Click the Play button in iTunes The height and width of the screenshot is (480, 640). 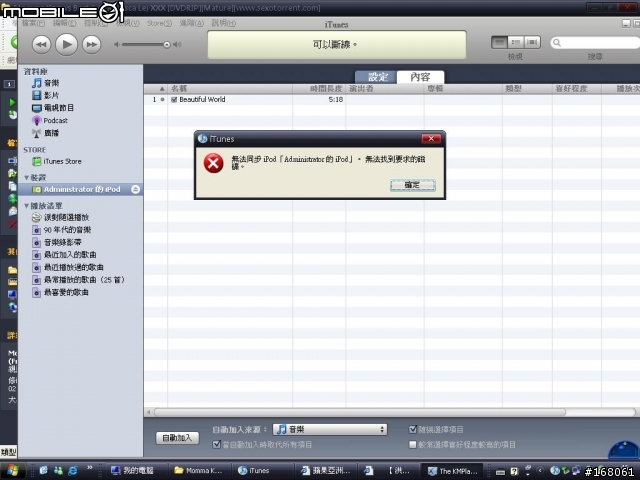[x=66, y=44]
